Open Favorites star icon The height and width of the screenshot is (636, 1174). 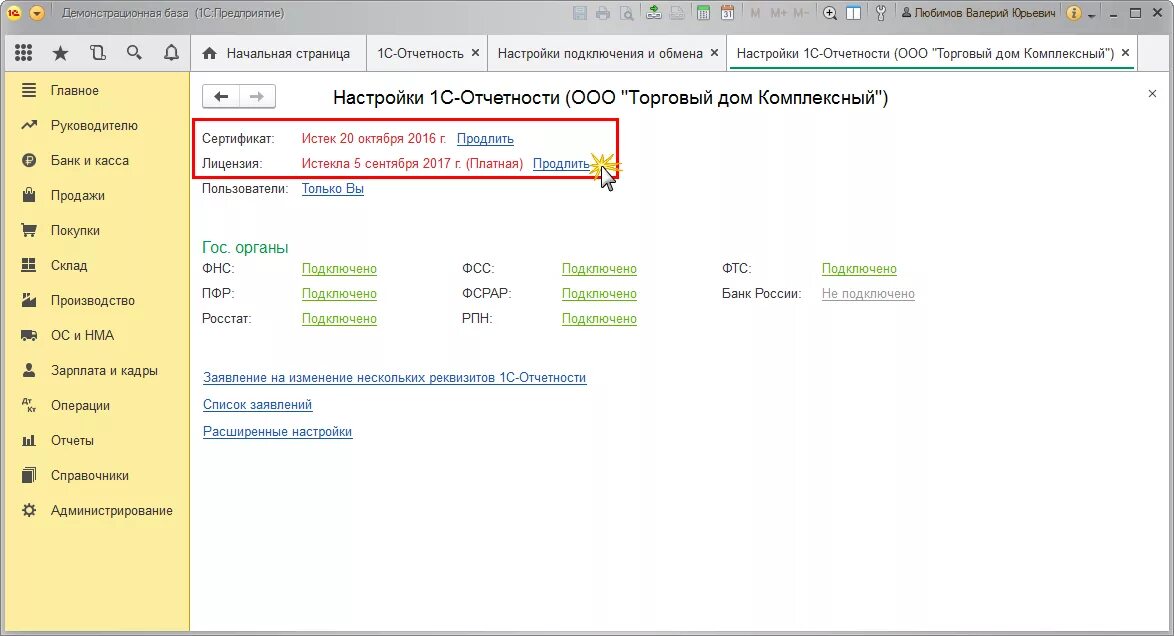(60, 52)
